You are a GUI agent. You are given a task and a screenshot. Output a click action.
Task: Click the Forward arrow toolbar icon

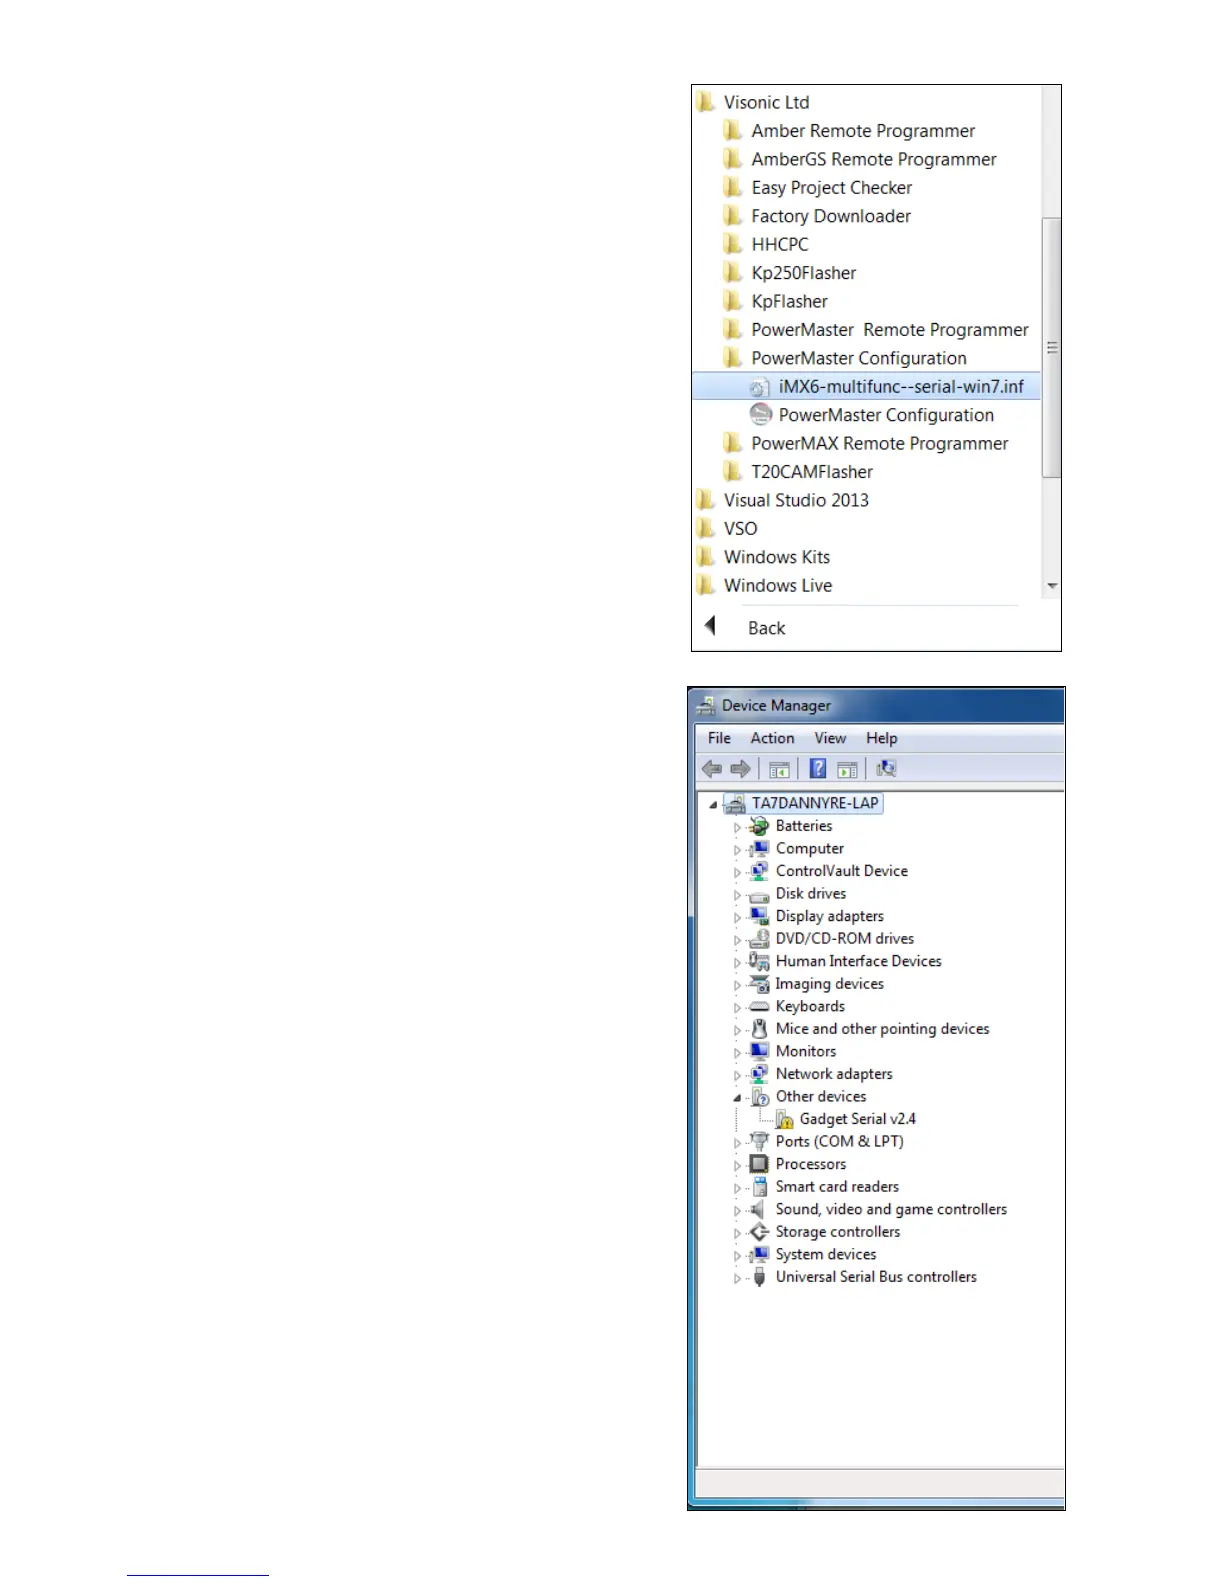pyautogui.click(x=740, y=769)
